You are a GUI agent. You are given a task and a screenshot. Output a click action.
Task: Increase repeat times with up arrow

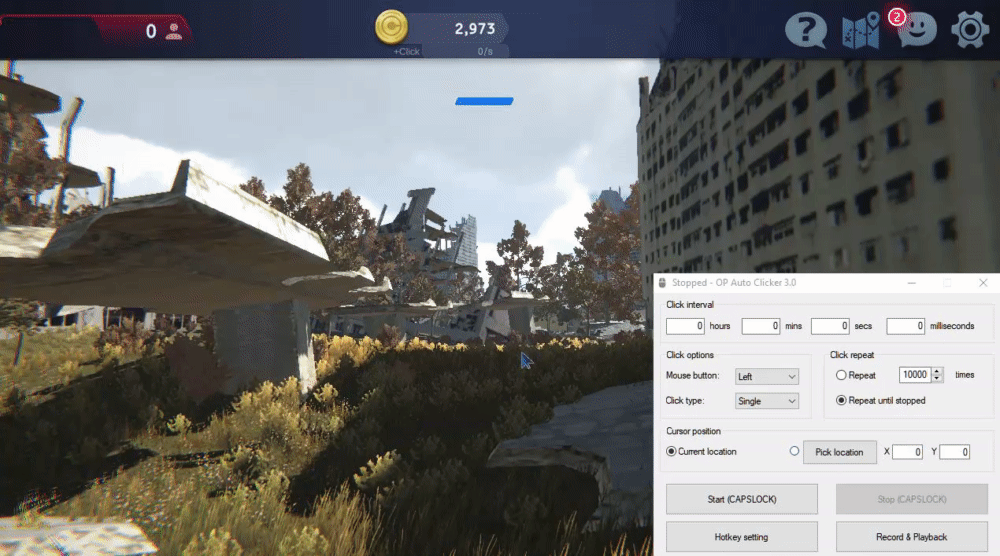937,371
